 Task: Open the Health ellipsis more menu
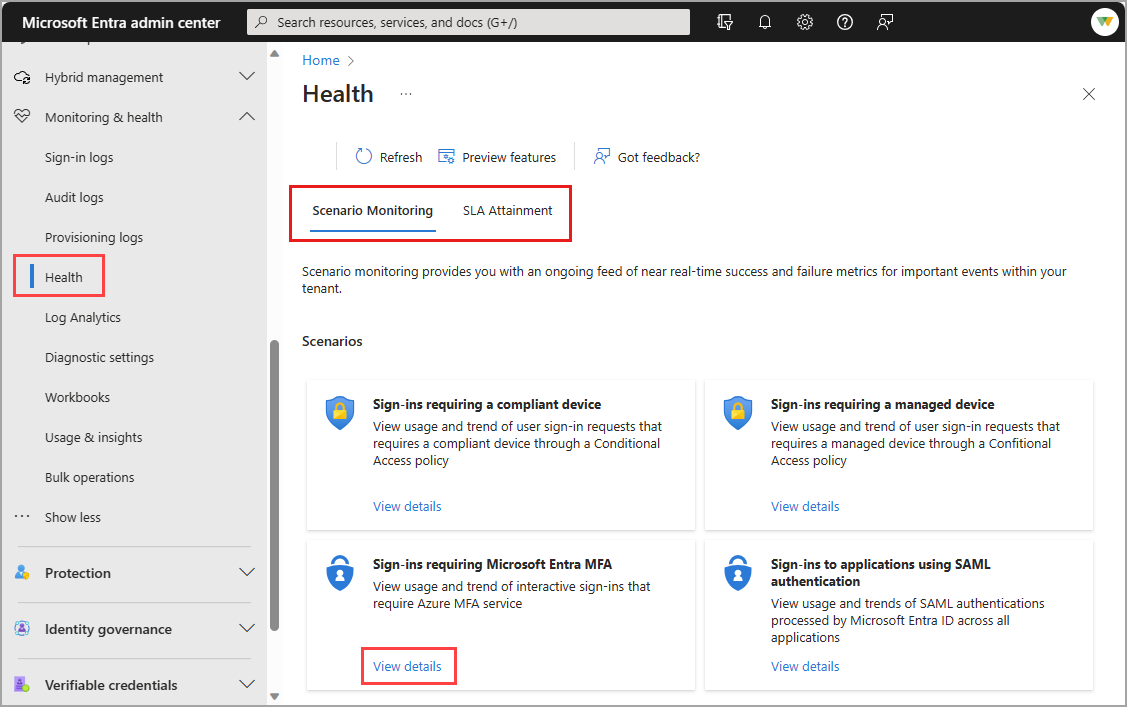pos(406,94)
